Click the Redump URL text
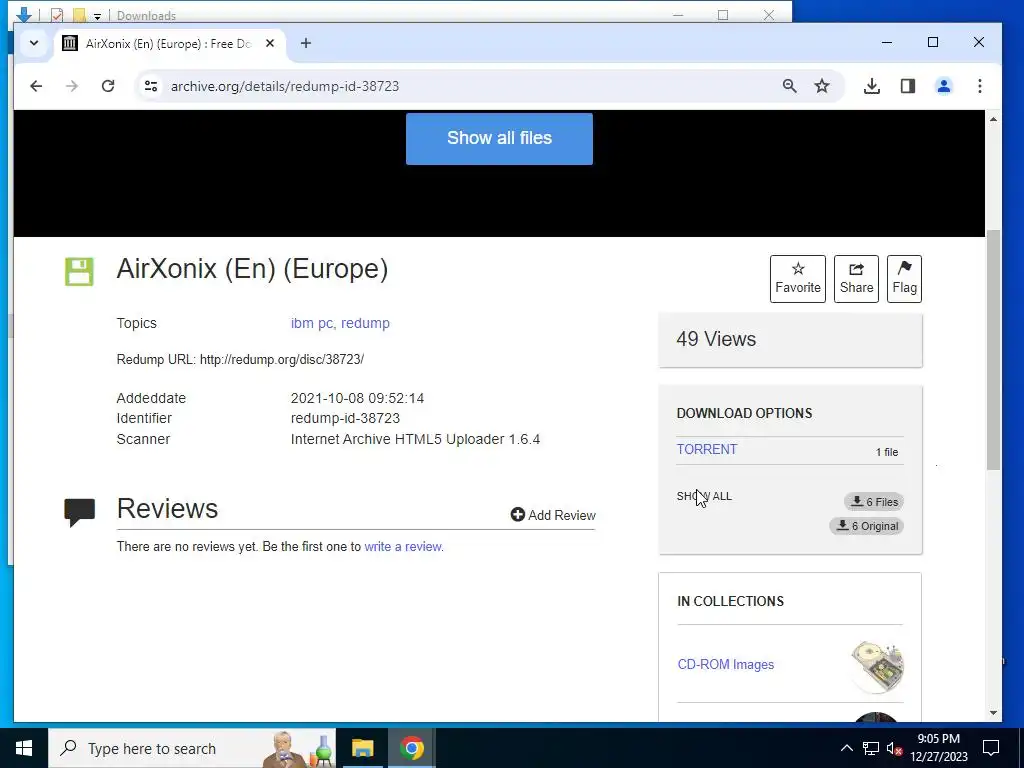The height and width of the screenshot is (768, 1024). coord(240,359)
